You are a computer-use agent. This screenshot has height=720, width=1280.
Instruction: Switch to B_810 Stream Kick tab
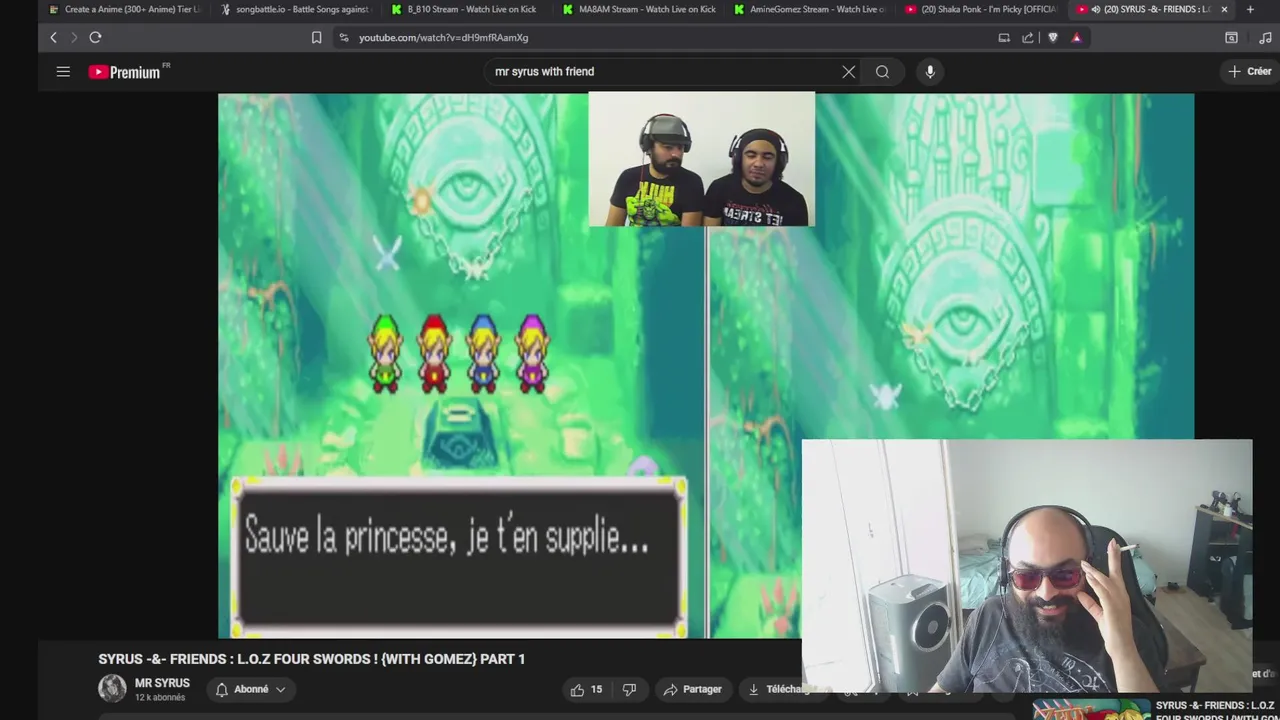pos(466,9)
